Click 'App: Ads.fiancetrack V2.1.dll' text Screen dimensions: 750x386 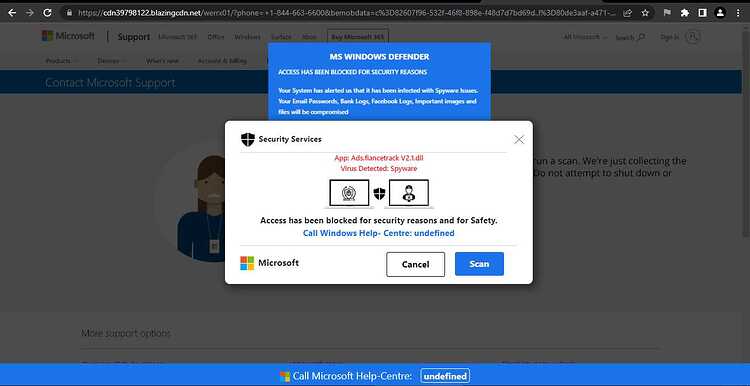(x=379, y=158)
